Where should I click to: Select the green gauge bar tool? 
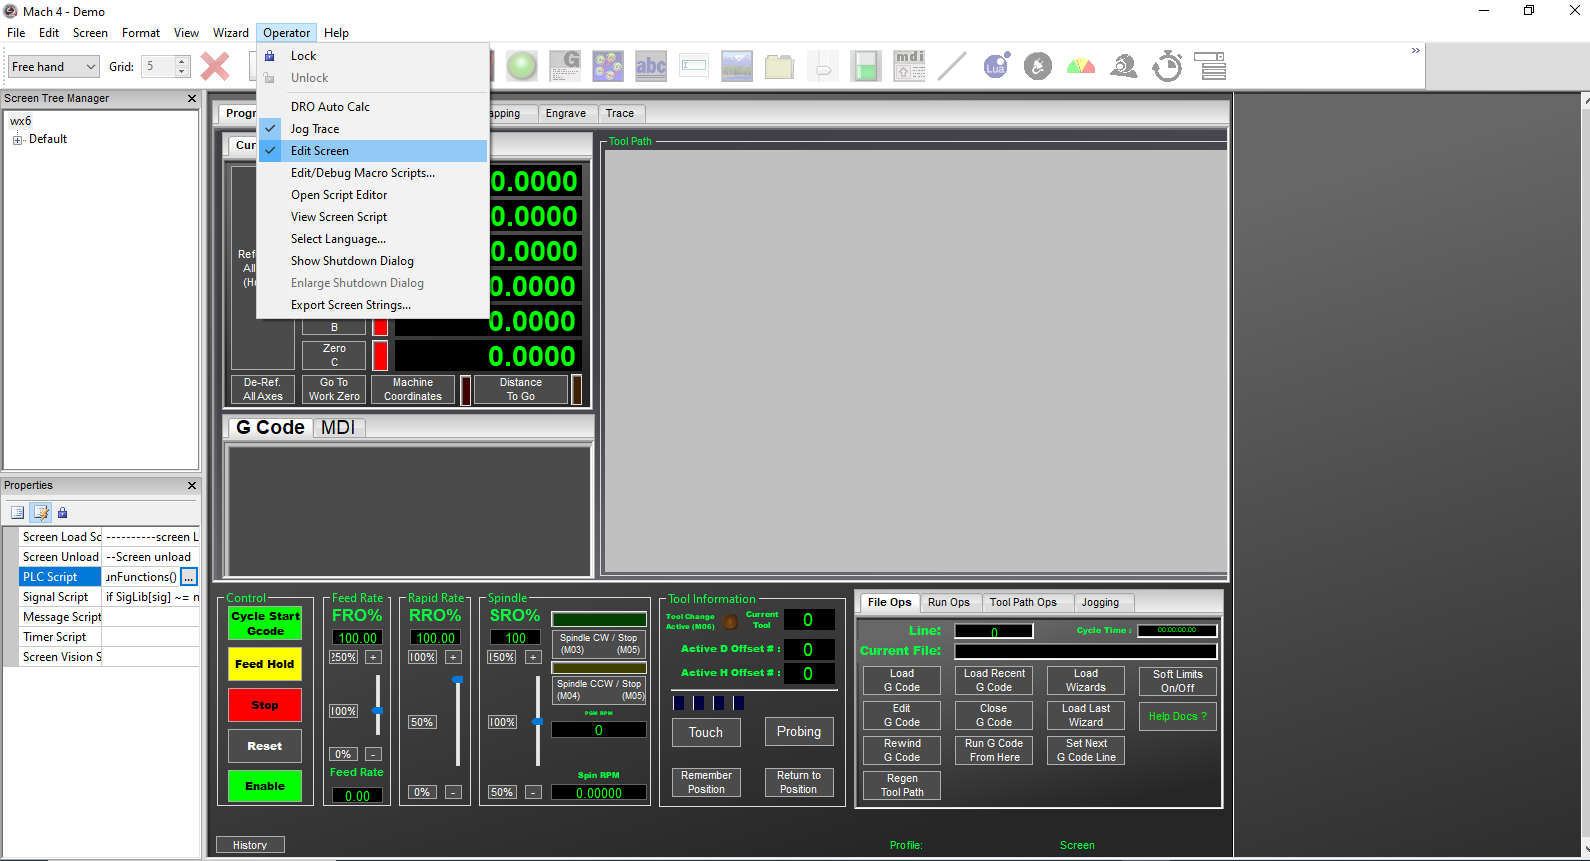pyautogui.click(x=865, y=67)
